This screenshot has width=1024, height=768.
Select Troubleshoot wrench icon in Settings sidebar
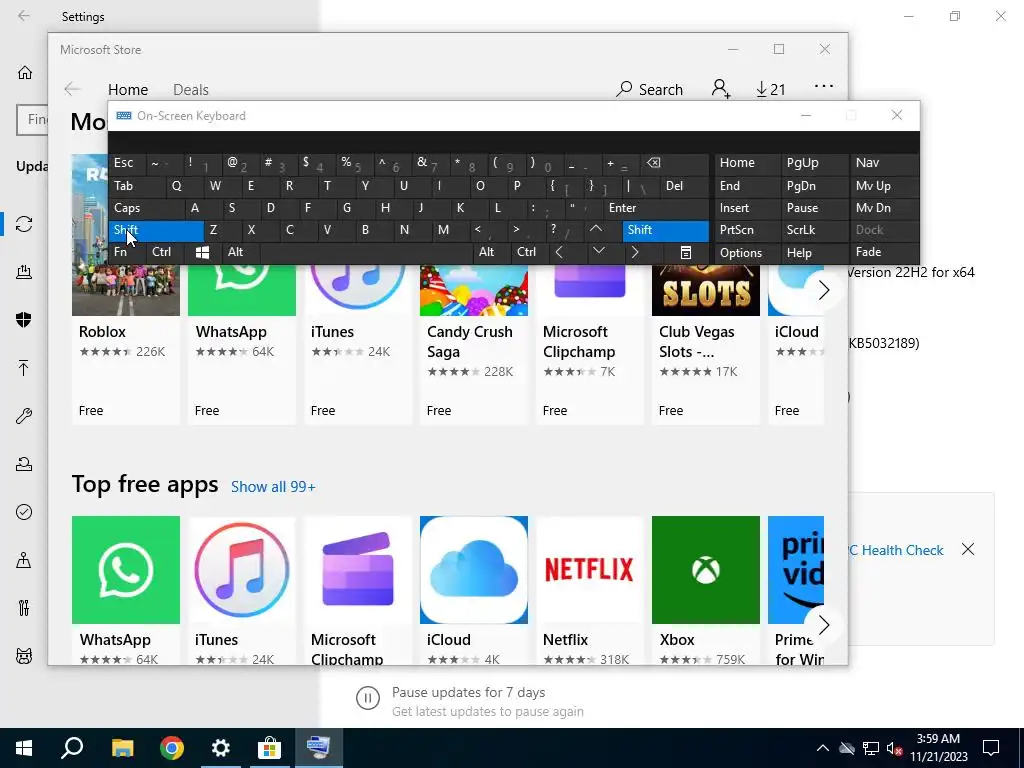[24, 415]
